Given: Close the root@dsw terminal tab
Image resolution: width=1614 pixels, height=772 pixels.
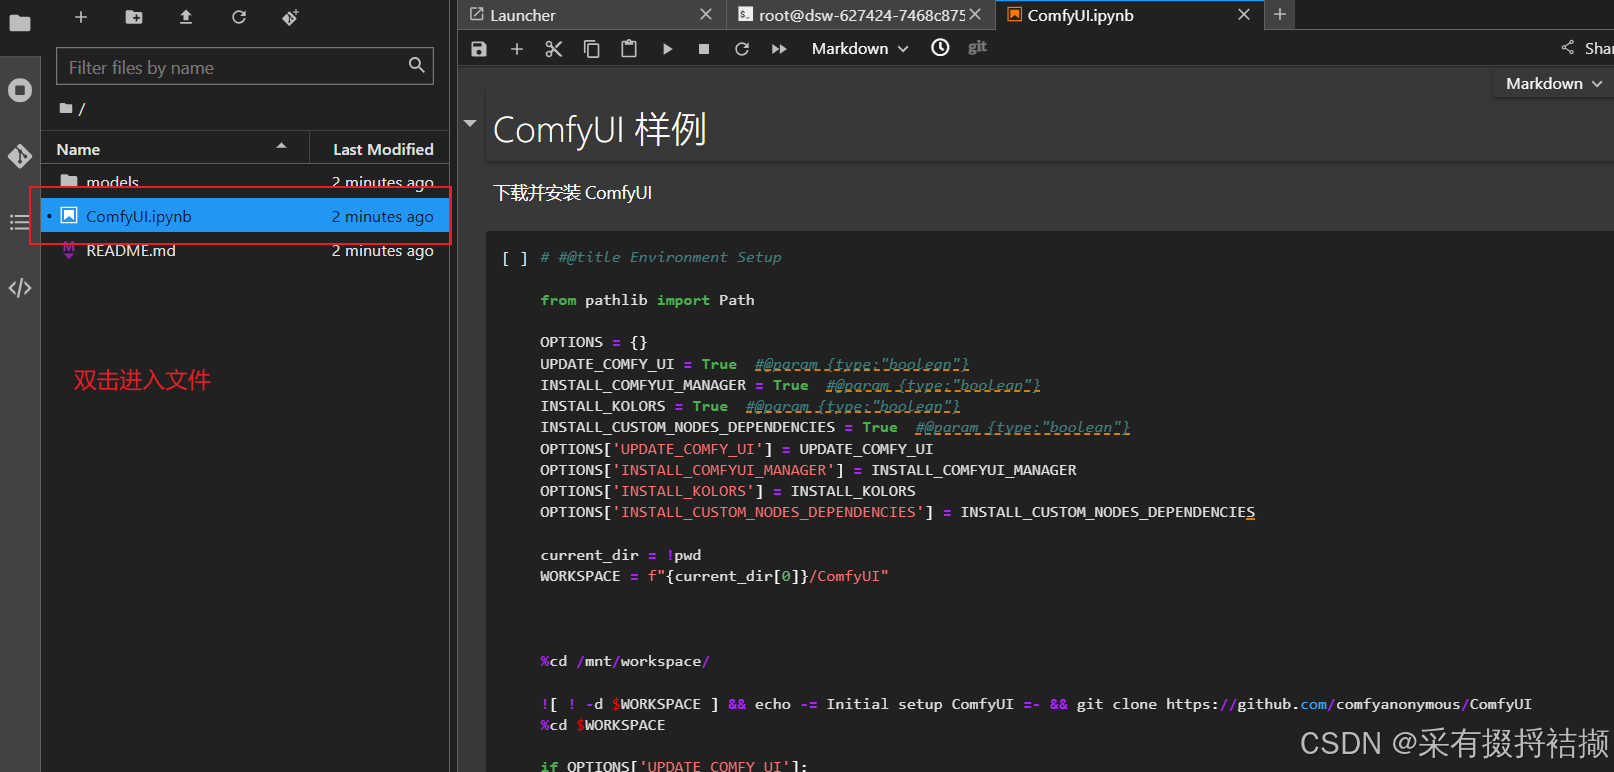Looking at the screenshot, I should pyautogui.click(x=975, y=15).
